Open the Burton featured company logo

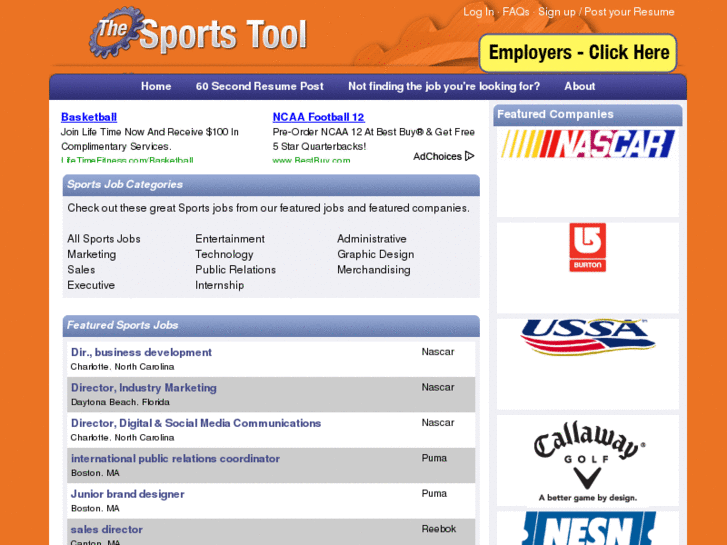pos(587,247)
